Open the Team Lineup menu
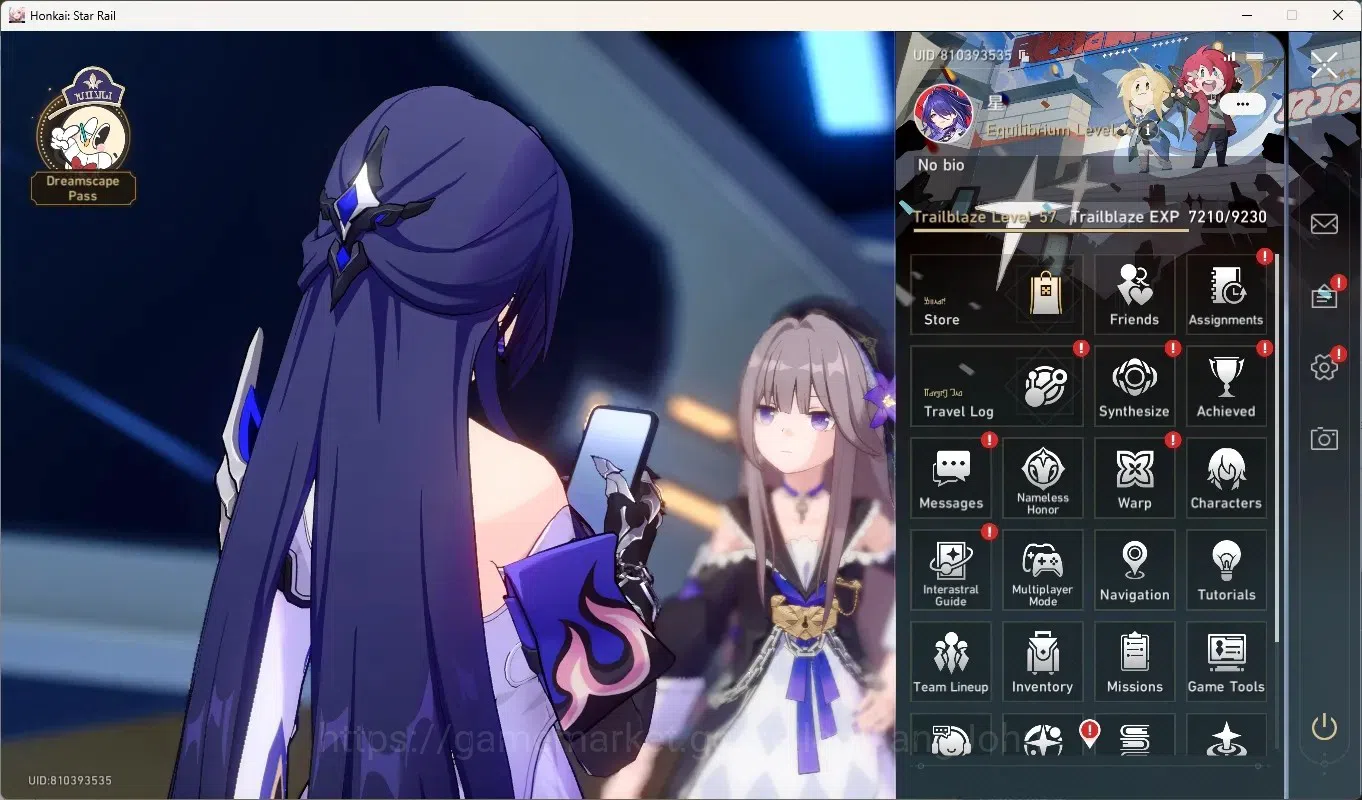Viewport: 1362px width, 800px height. coord(951,662)
